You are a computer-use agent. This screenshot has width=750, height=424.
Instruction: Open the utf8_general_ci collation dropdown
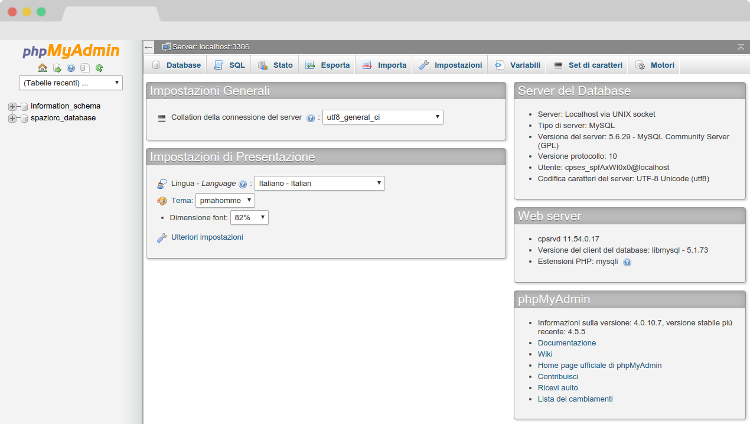tap(383, 117)
